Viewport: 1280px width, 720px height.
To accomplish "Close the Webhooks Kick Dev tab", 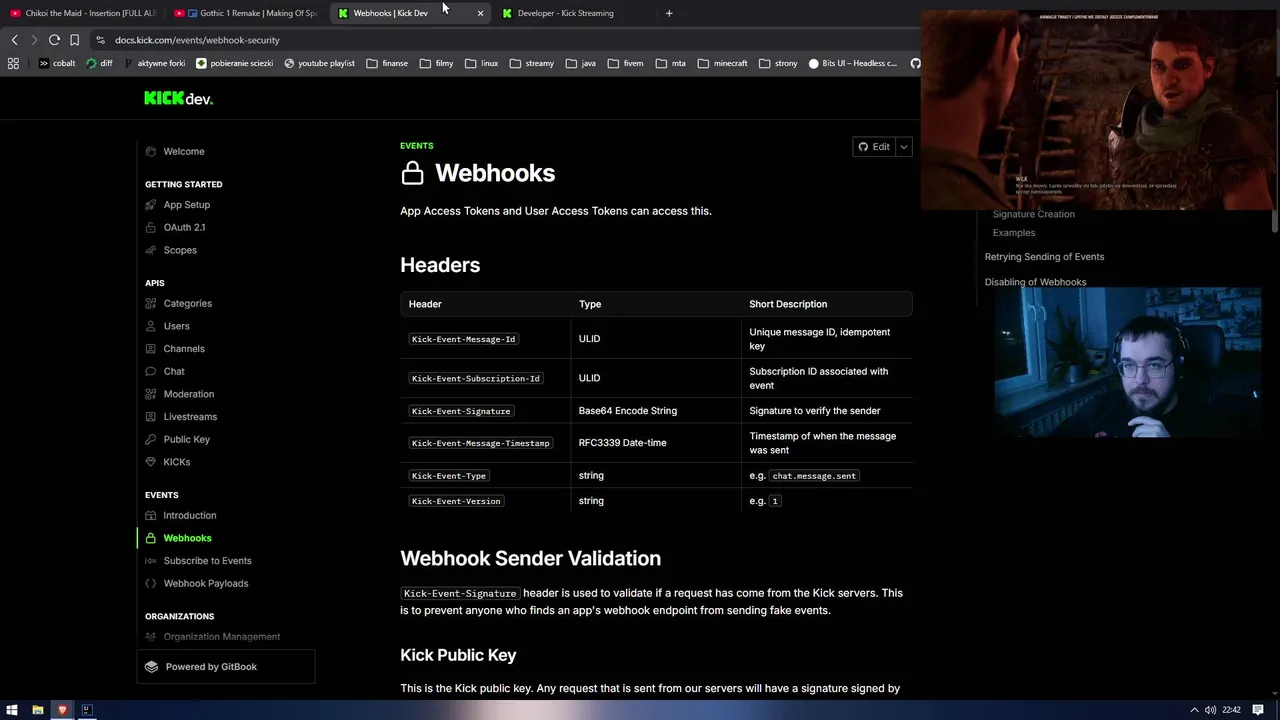I will click(480, 13).
